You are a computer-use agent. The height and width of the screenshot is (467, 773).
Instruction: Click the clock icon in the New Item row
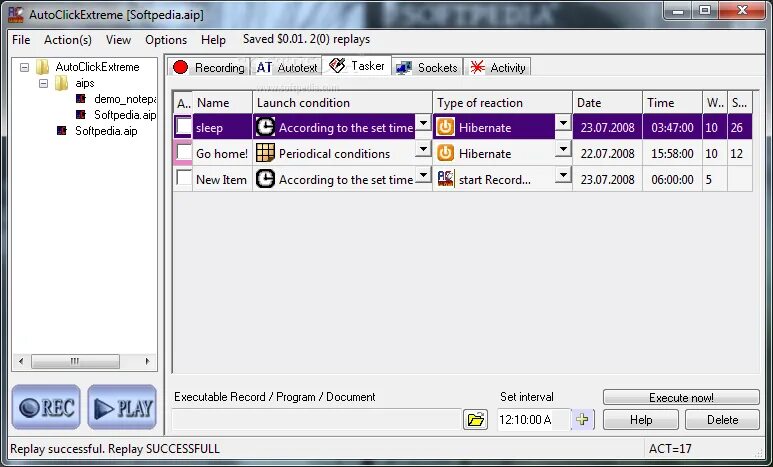(x=265, y=180)
